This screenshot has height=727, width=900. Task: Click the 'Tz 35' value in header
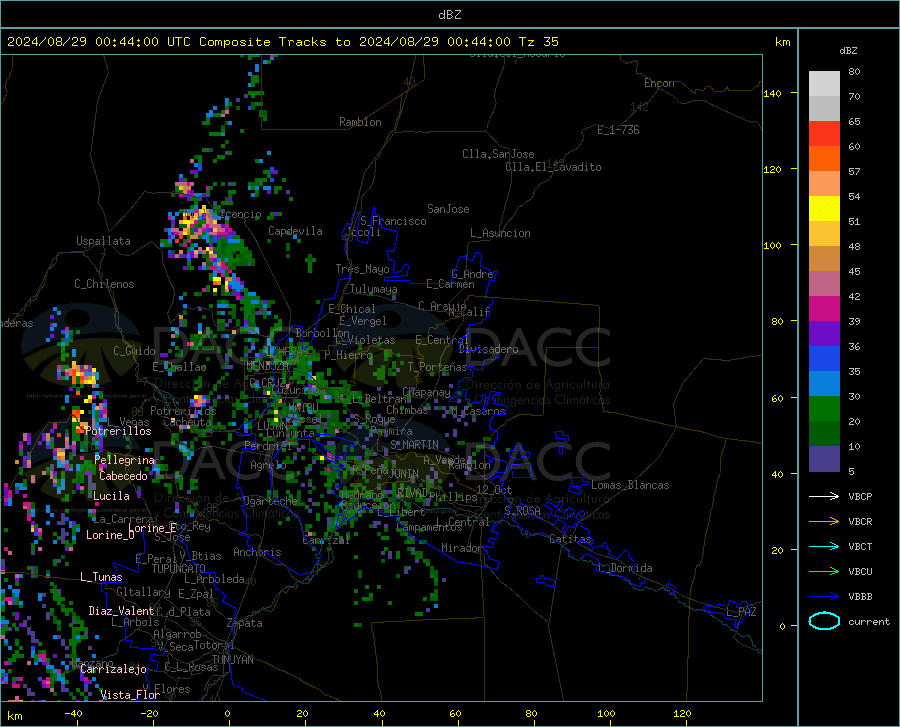538,42
